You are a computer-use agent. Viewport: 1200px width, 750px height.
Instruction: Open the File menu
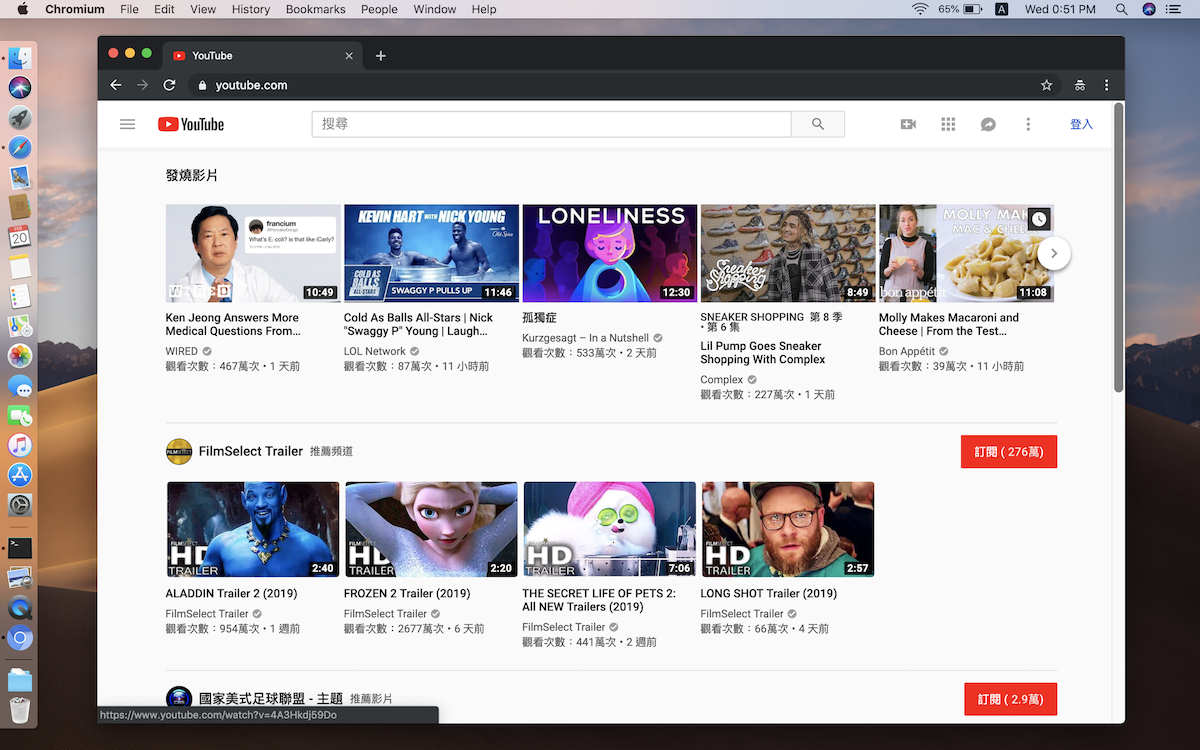pos(129,9)
